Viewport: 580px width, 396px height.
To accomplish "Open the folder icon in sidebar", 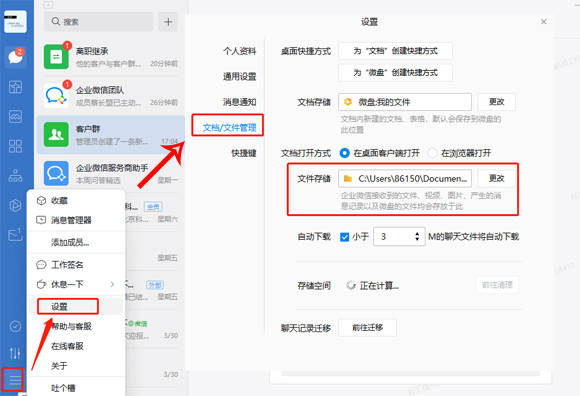I will click(15, 235).
